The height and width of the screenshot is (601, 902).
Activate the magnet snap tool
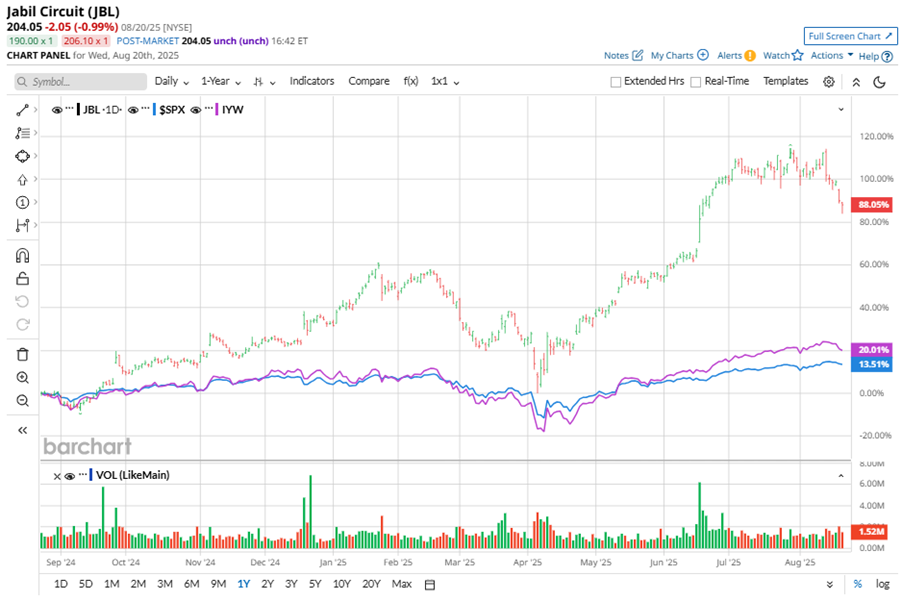click(22, 255)
